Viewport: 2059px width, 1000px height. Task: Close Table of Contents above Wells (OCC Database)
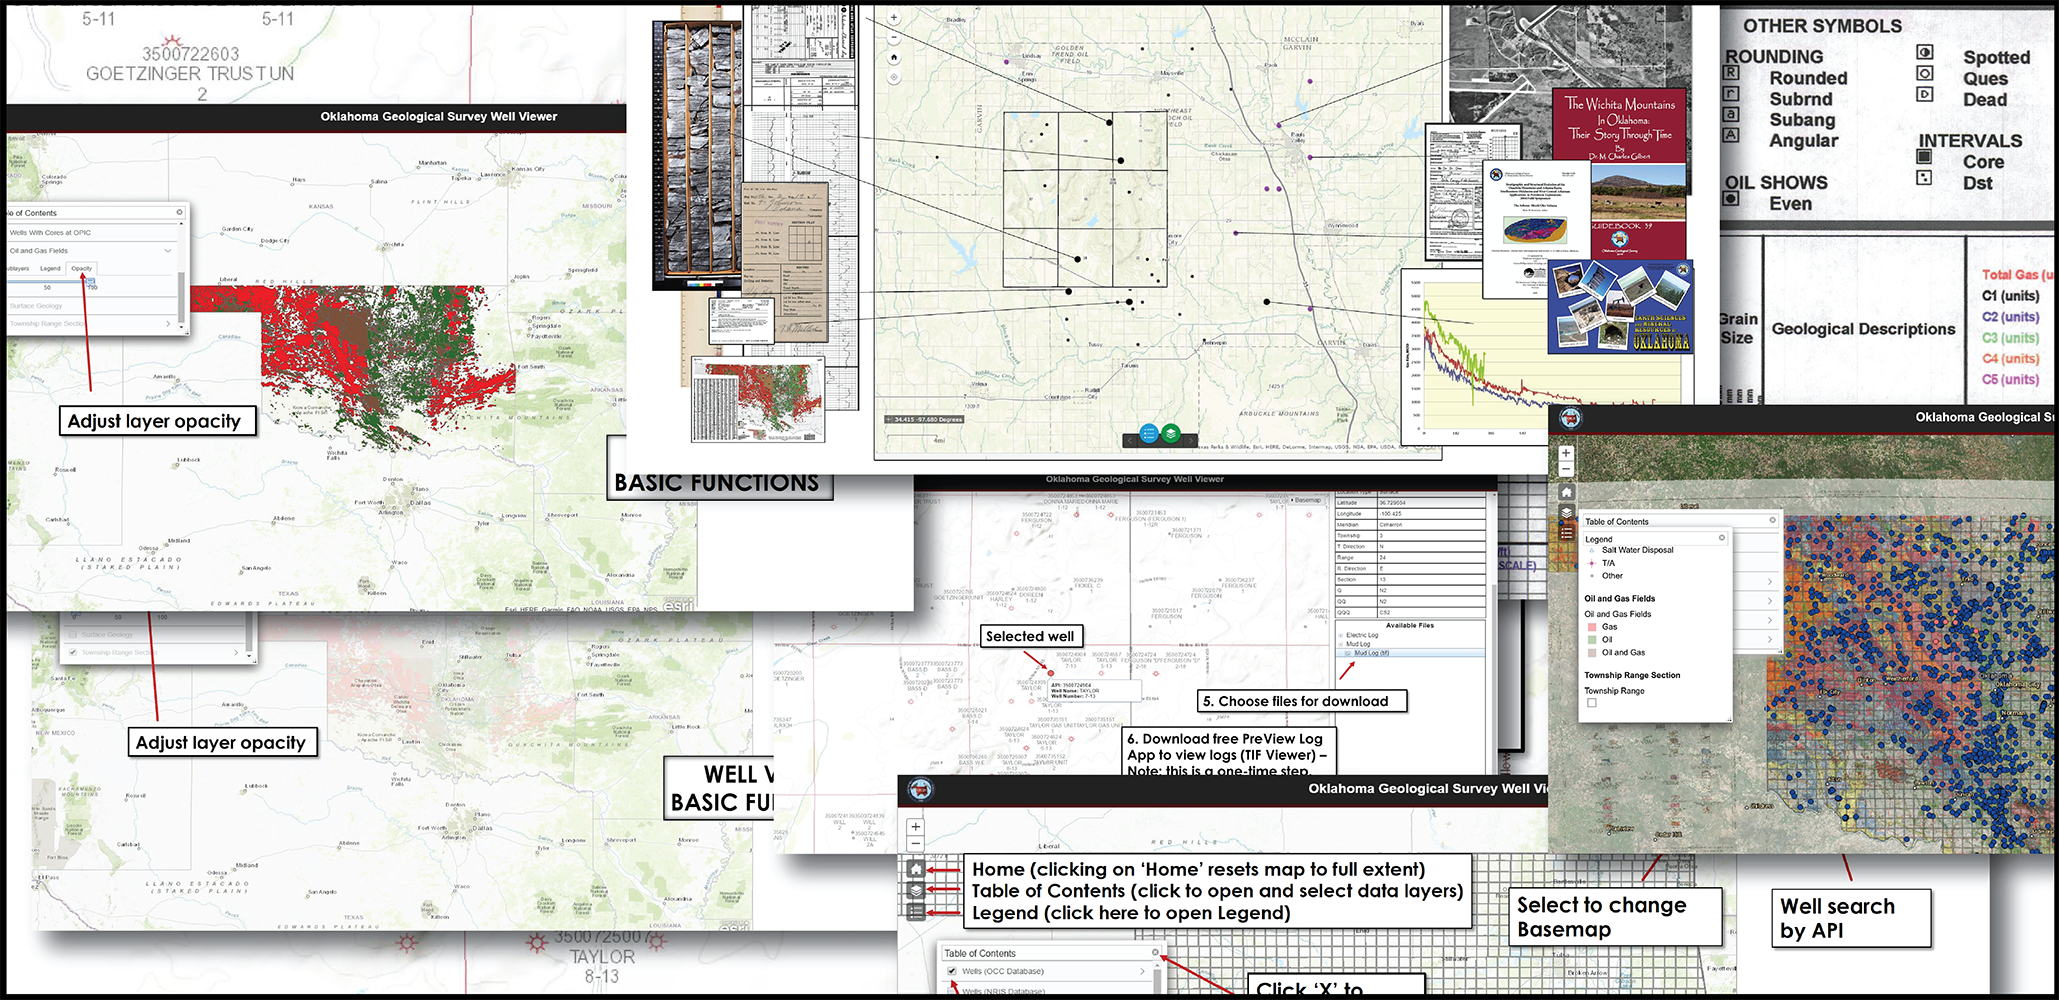pyautogui.click(x=1155, y=953)
